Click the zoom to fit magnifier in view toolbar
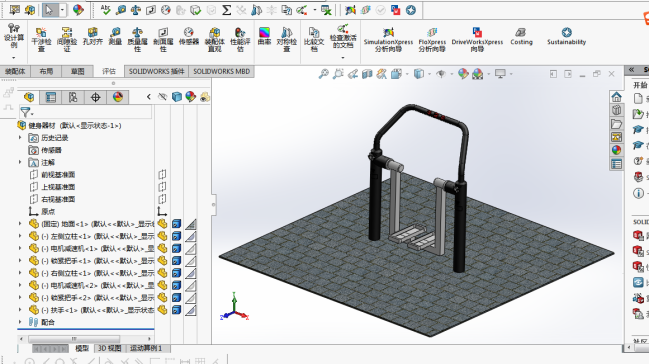 (x=323, y=74)
